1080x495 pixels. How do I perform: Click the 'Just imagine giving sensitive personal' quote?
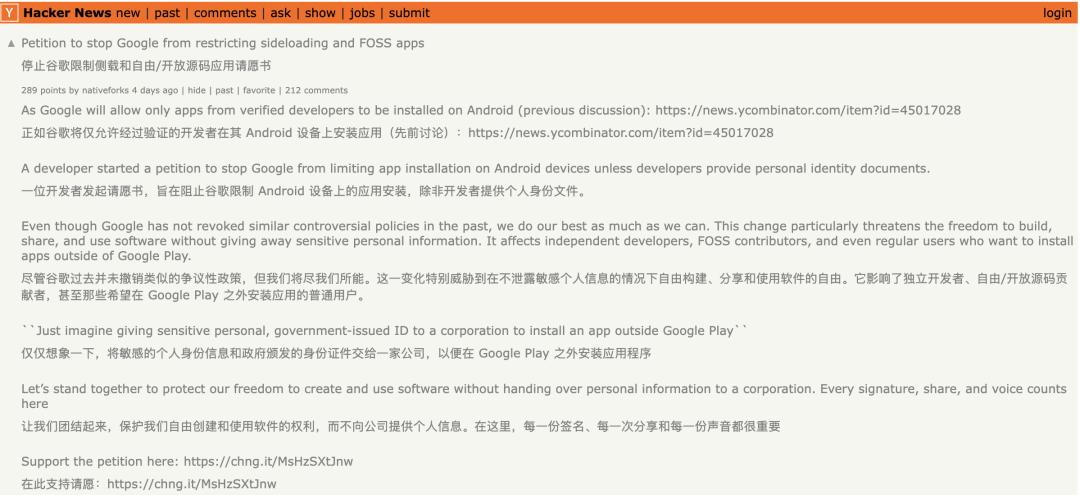click(384, 331)
